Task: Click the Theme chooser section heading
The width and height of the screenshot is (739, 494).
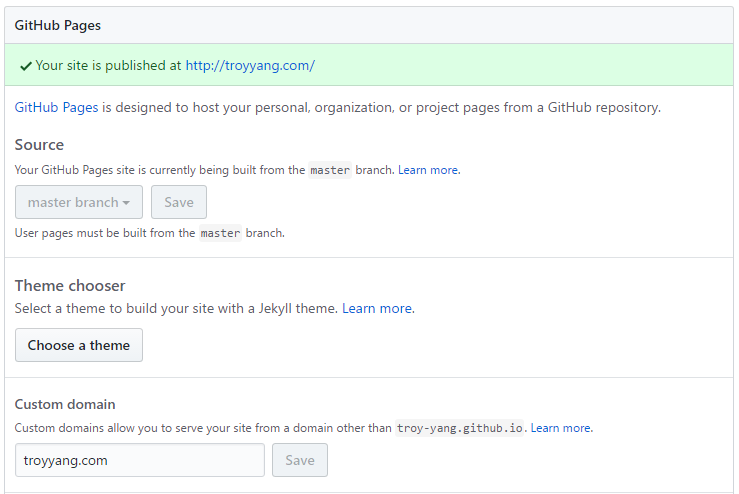Action: tap(70, 286)
